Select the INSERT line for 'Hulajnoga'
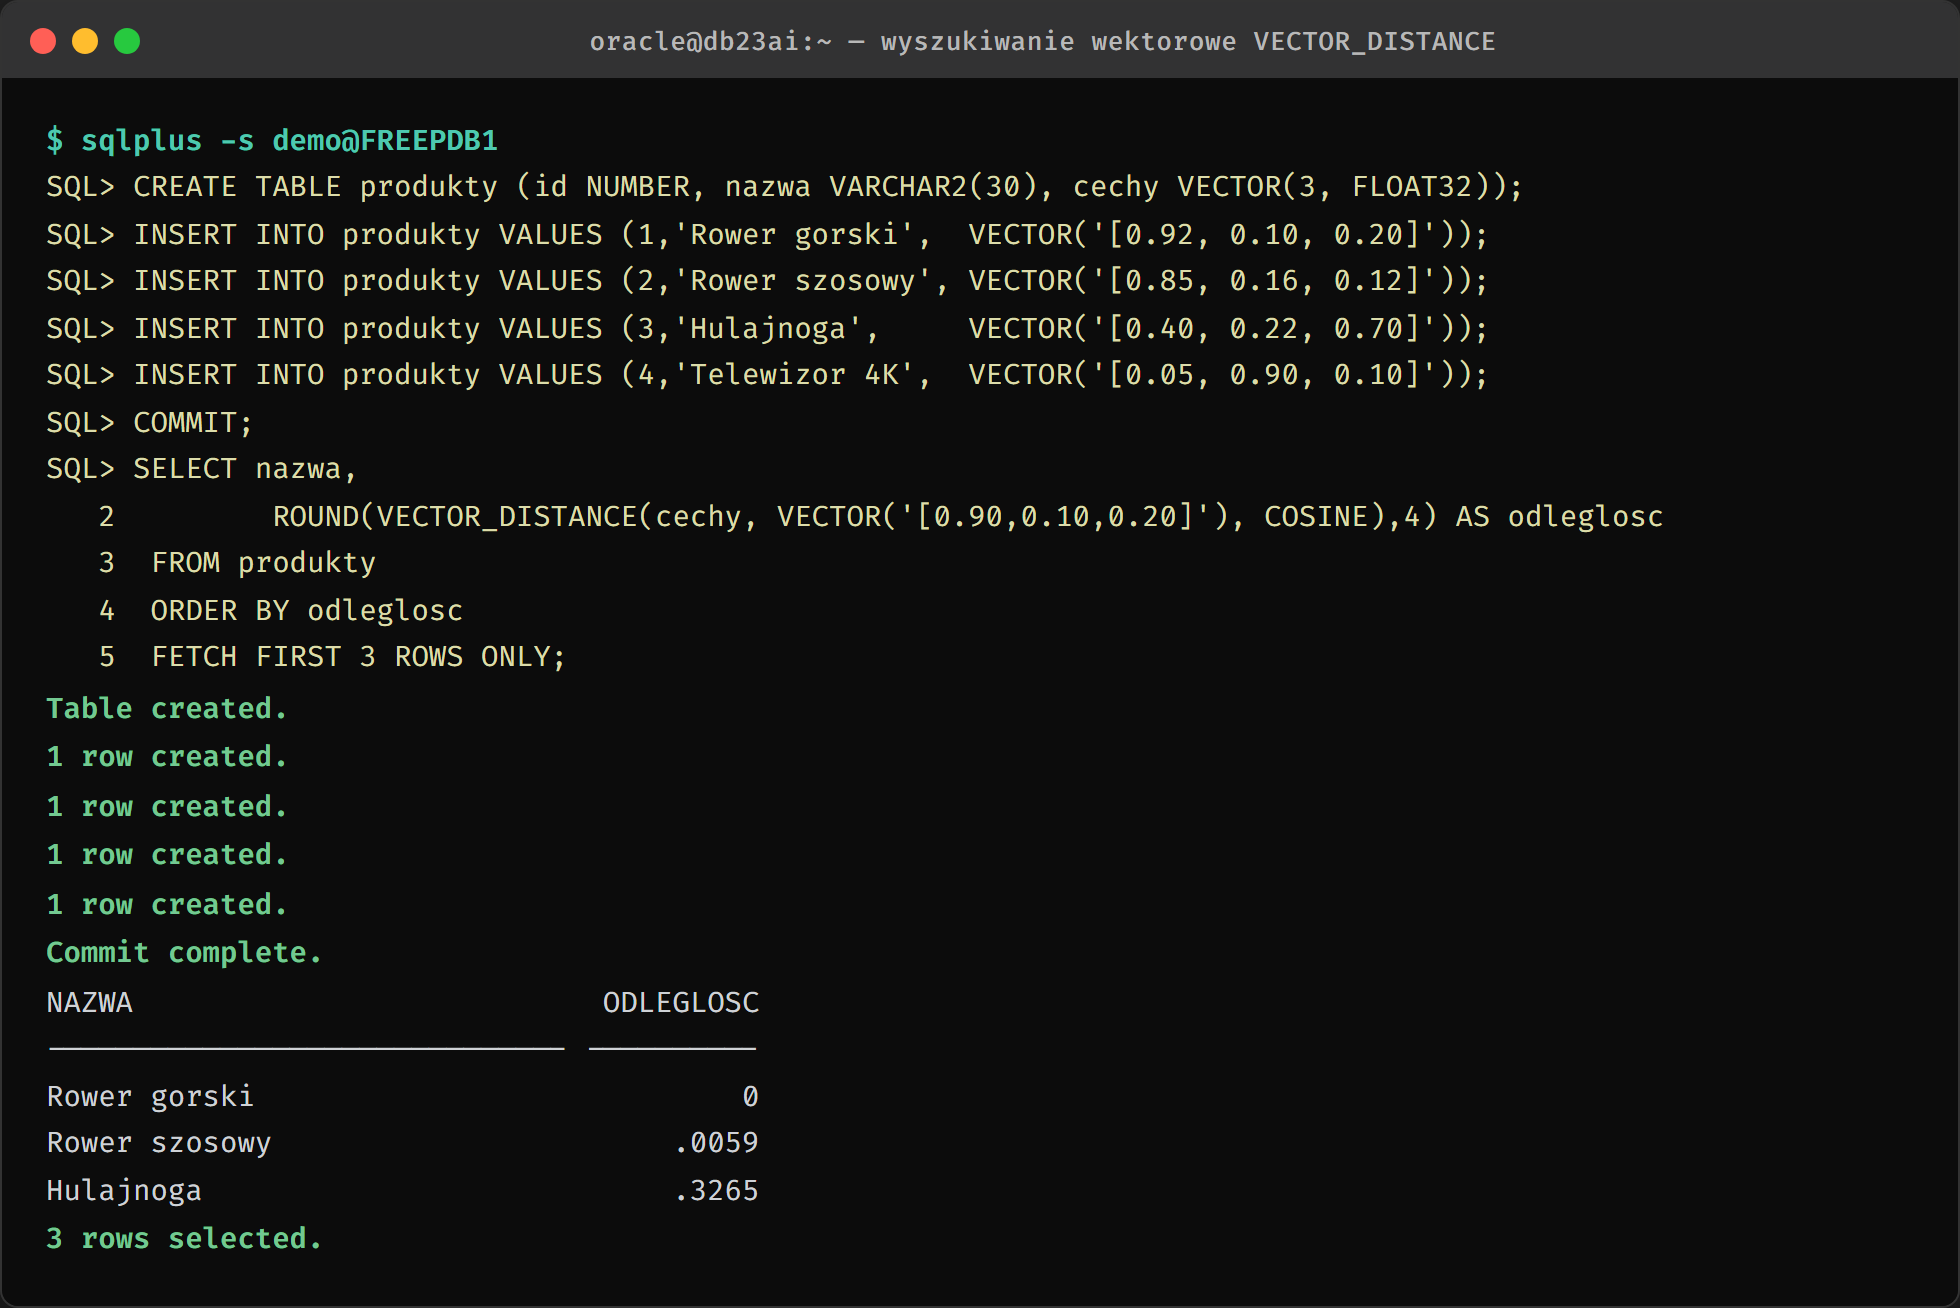Screen dimensions: 1960x1308 [767, 328]
